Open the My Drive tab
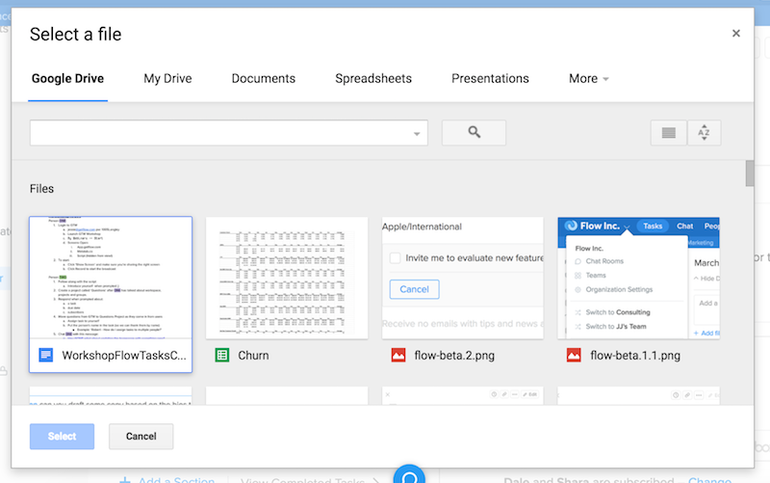The width and height of the screenshot is (770, 483). point(167,79)
